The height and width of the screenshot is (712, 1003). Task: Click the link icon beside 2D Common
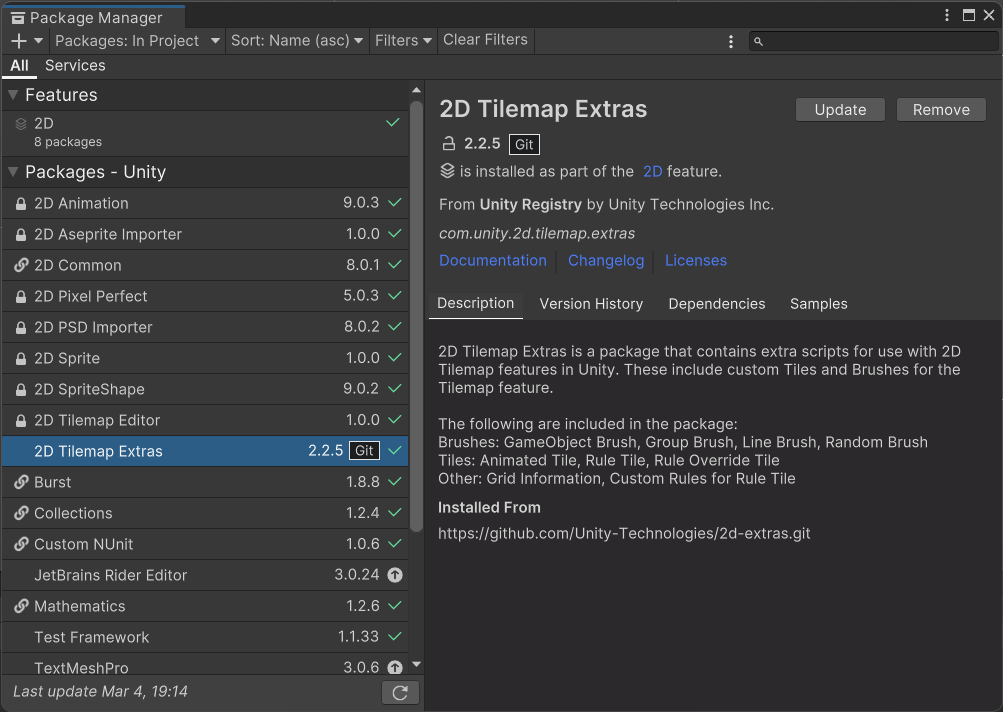click(21, 265)
